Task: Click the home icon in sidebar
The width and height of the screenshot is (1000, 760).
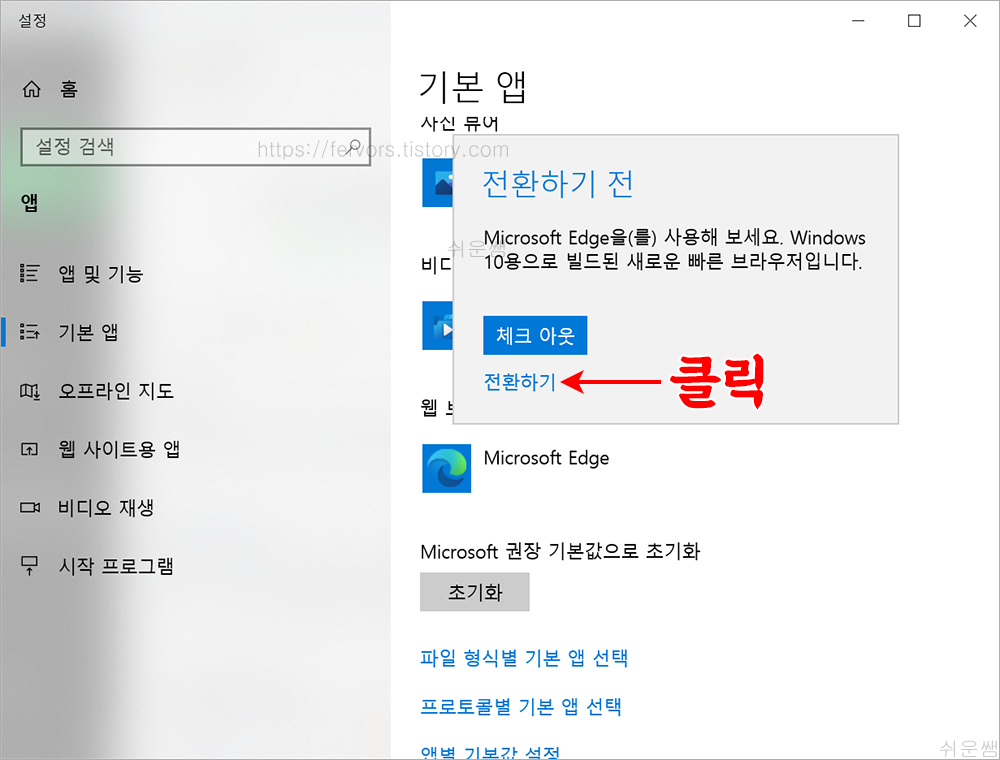Action: tap(31, 89)
